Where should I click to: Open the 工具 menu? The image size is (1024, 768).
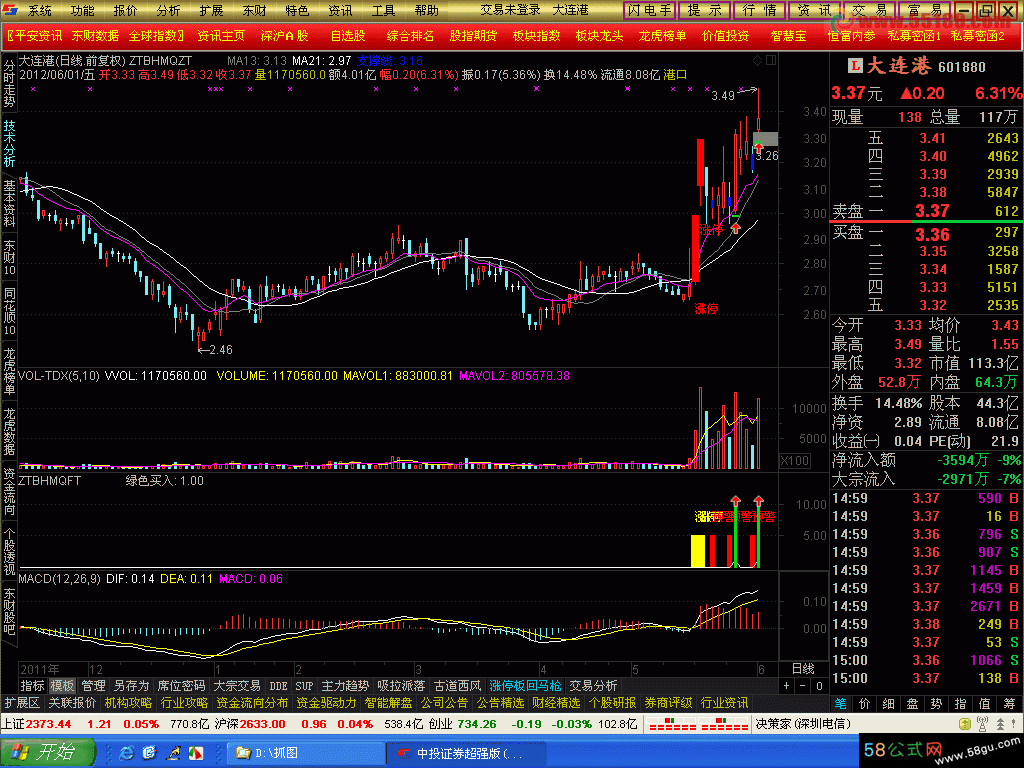(x=383, y=10)
